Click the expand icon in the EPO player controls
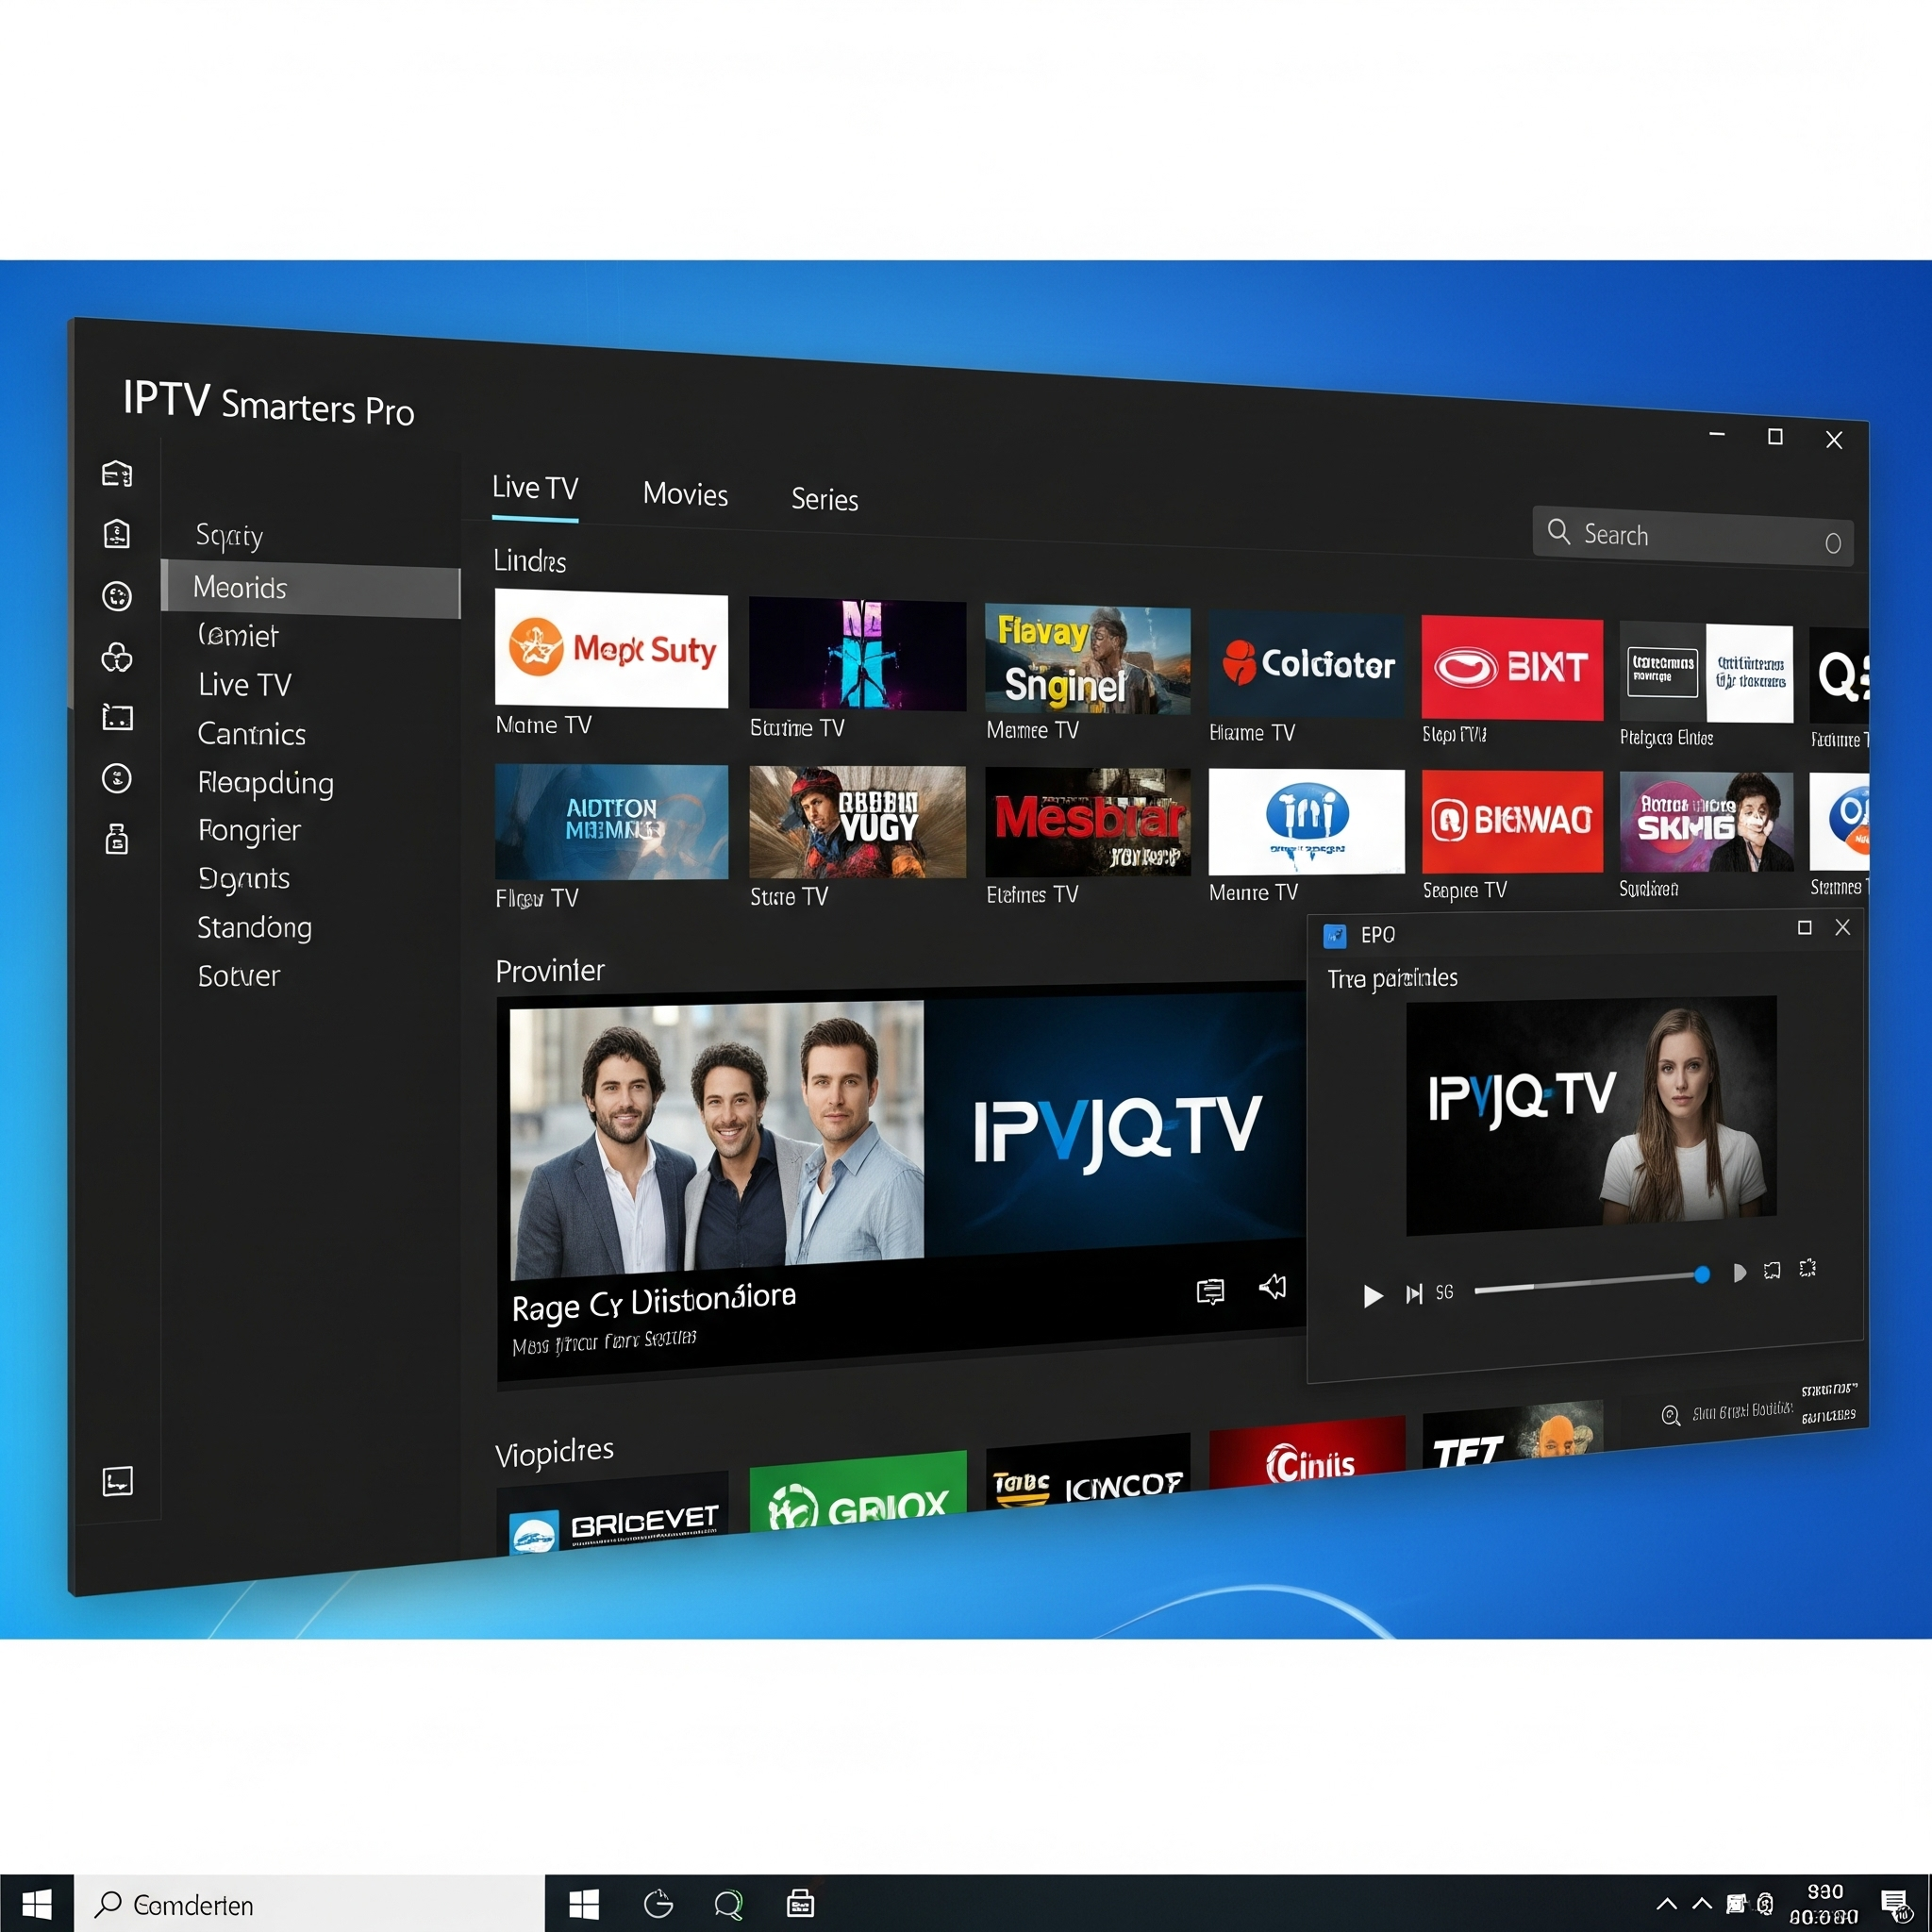Viewport: 1932px width, 1932px height. (x=1772, y=1271)
